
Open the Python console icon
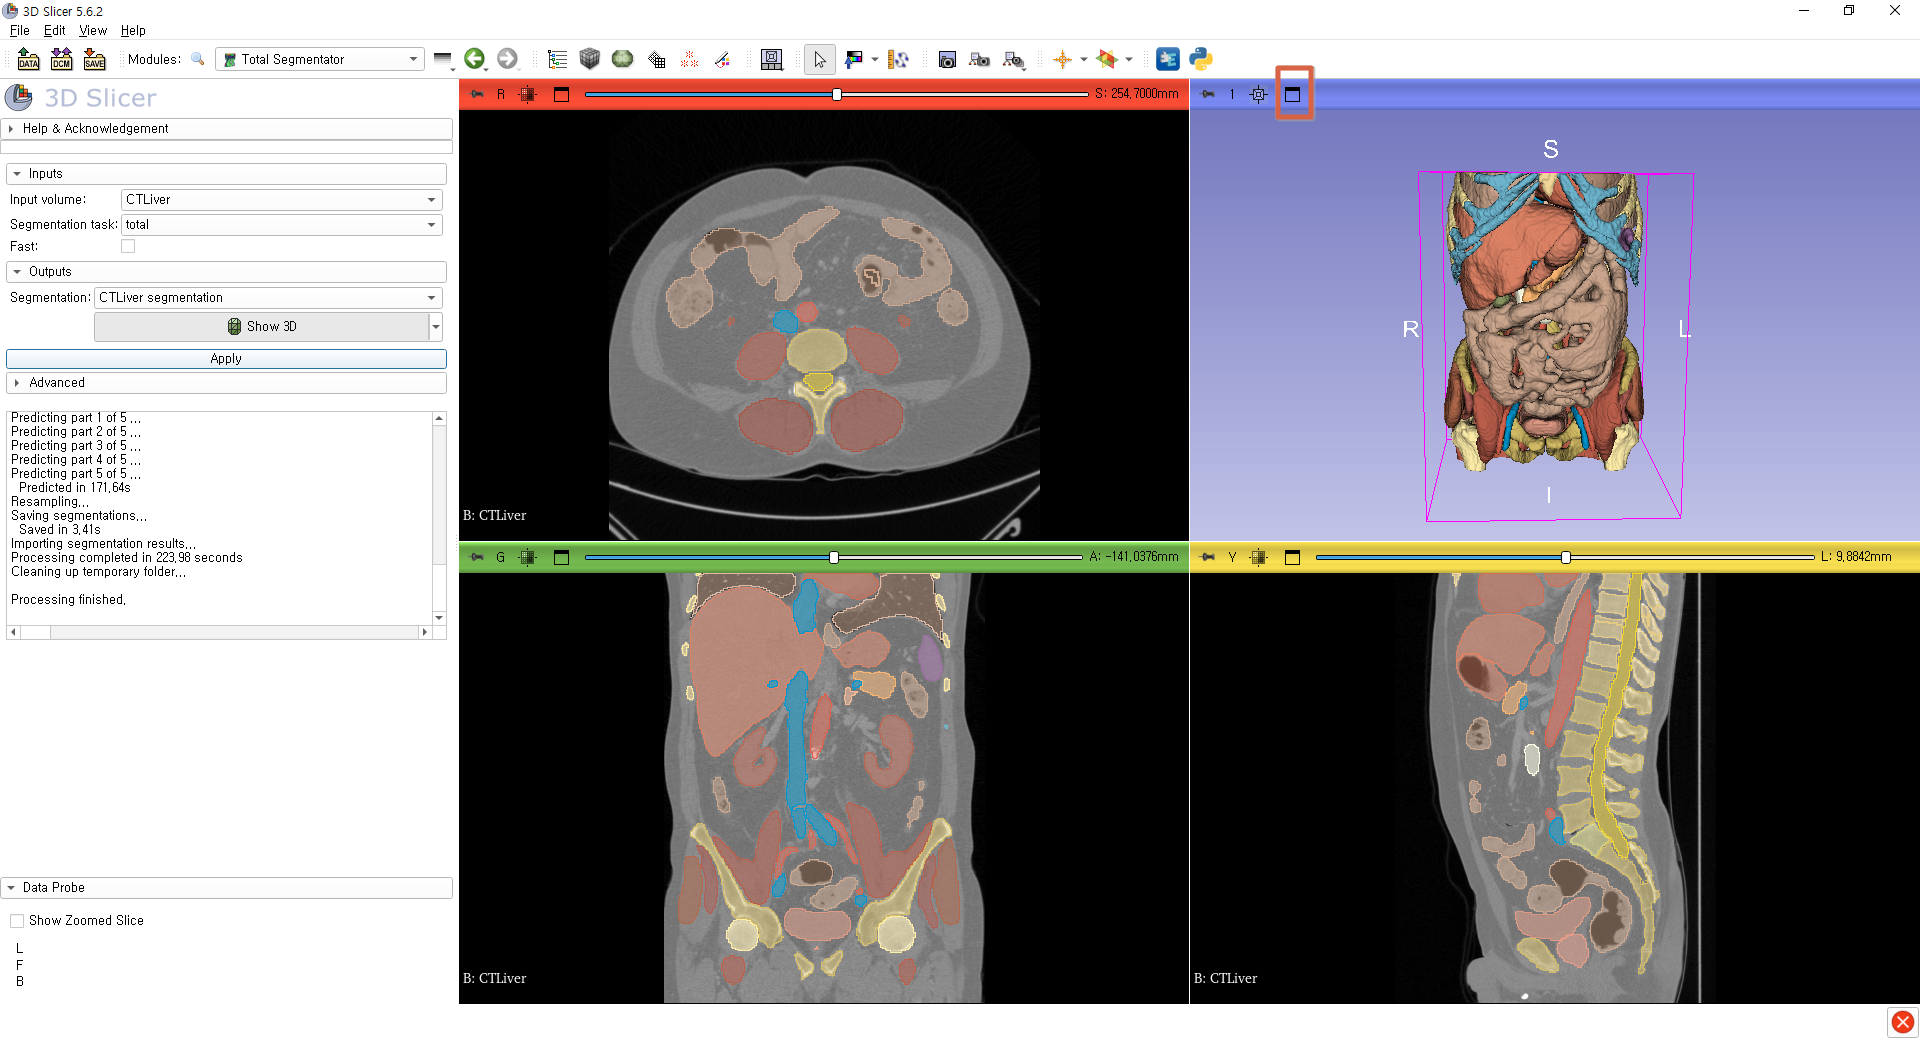[x=1201, y=60]
